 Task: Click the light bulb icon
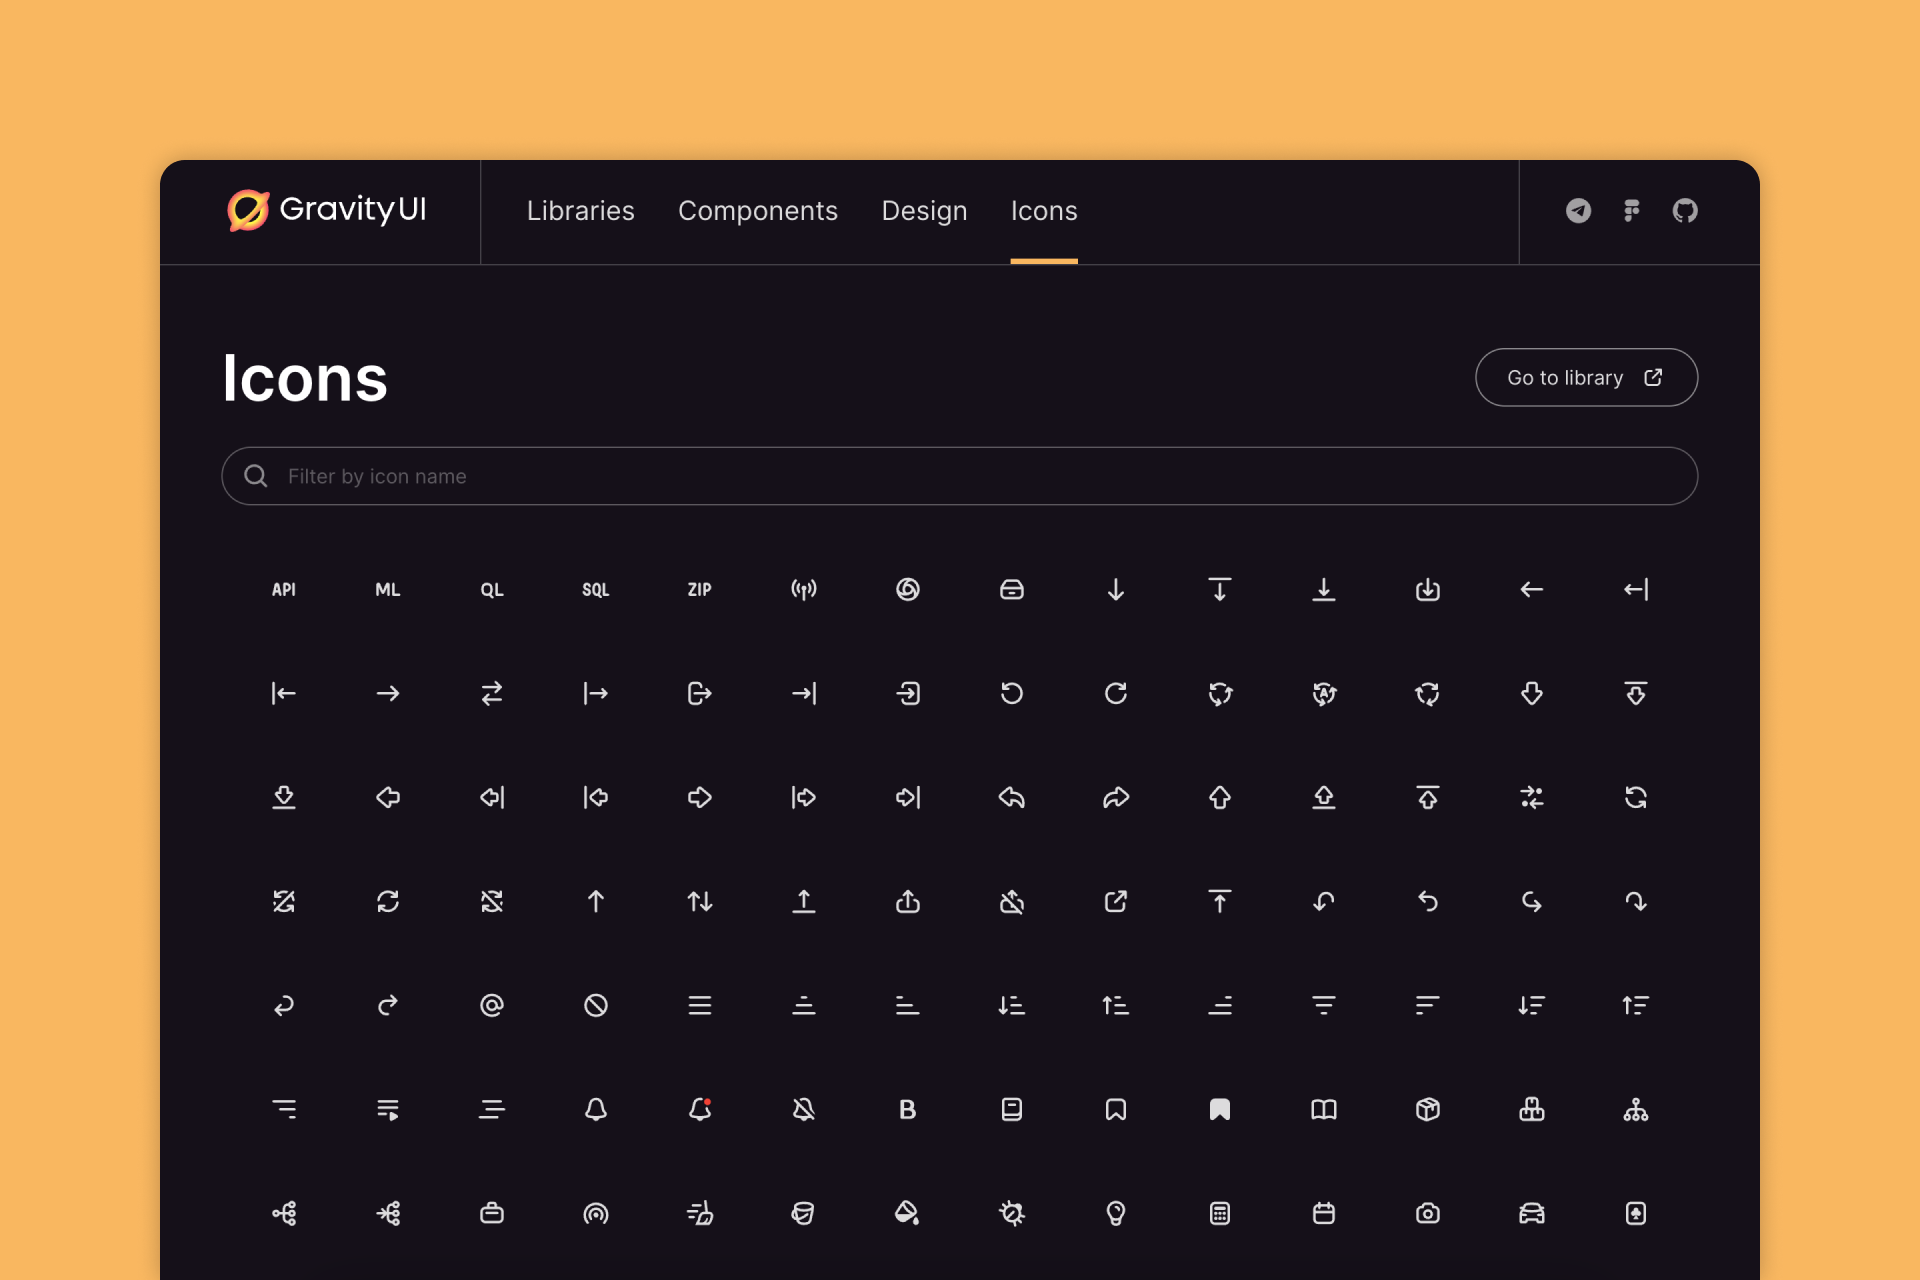coord(1115,1213)
